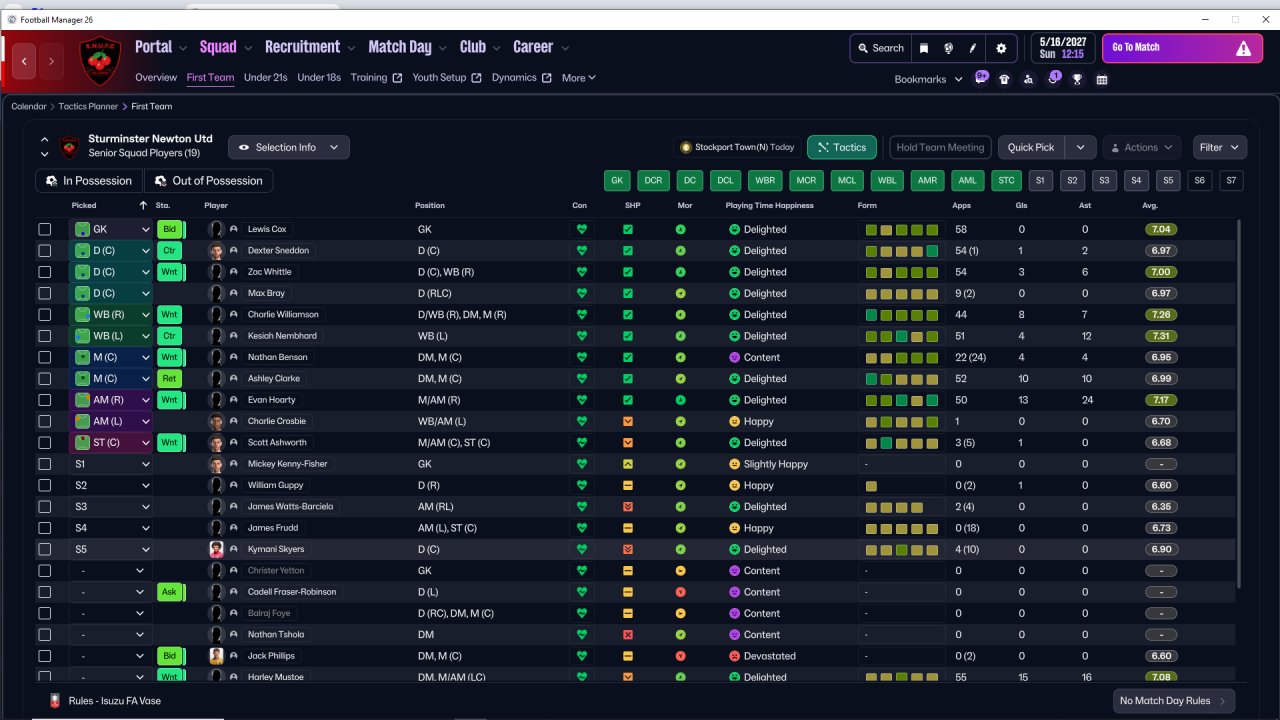This screenshot has width=1280, height=720.
Task: Click the Search box in top bar
Action: click(879, 48)
